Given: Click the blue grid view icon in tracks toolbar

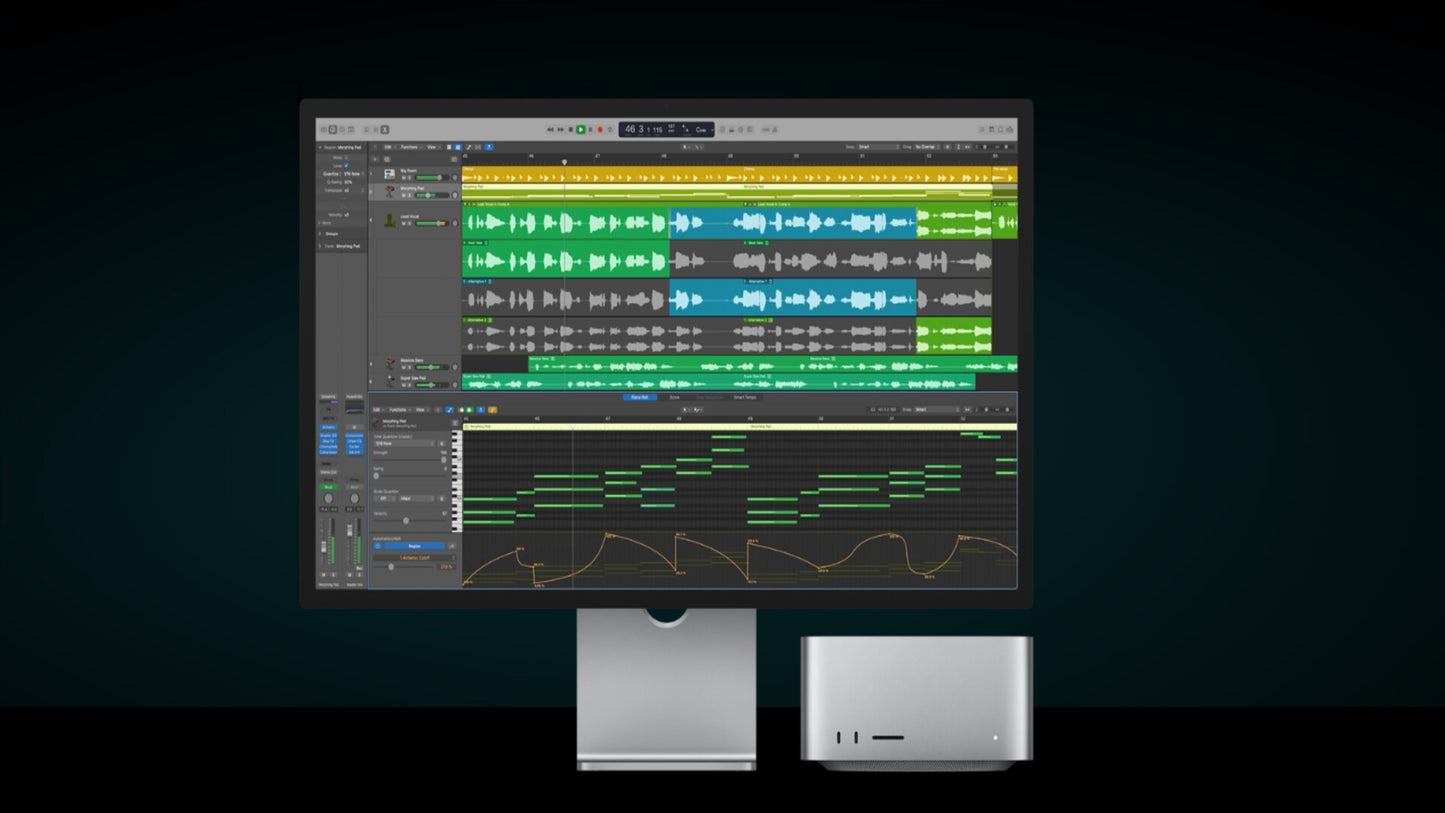Looking at the screenshot, I should [458, 147].
